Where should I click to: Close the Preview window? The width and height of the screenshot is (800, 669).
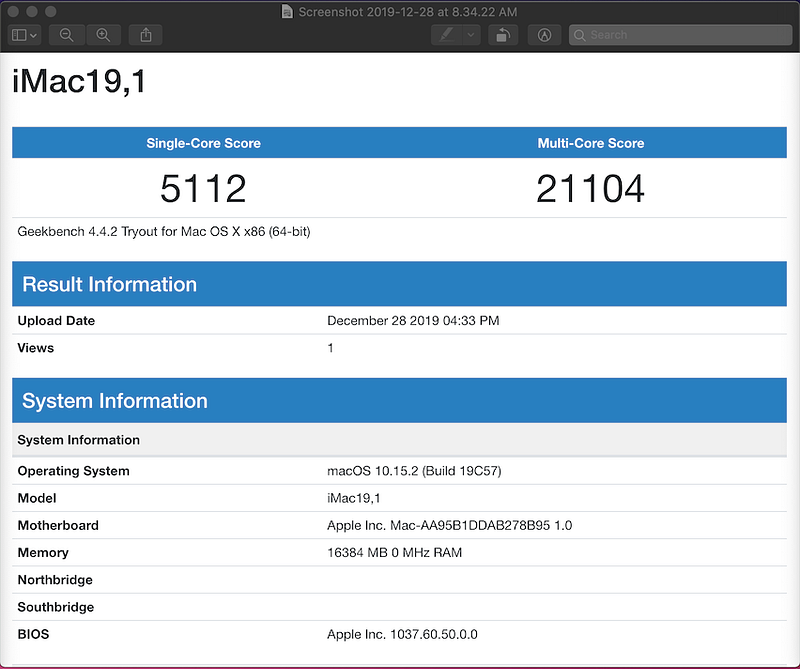(13, 11)
